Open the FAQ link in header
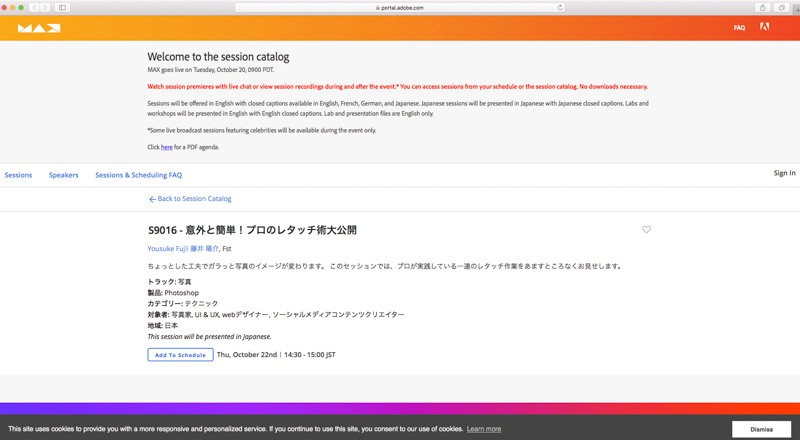This screenshot has width=800, height=440. pos(739,28)
